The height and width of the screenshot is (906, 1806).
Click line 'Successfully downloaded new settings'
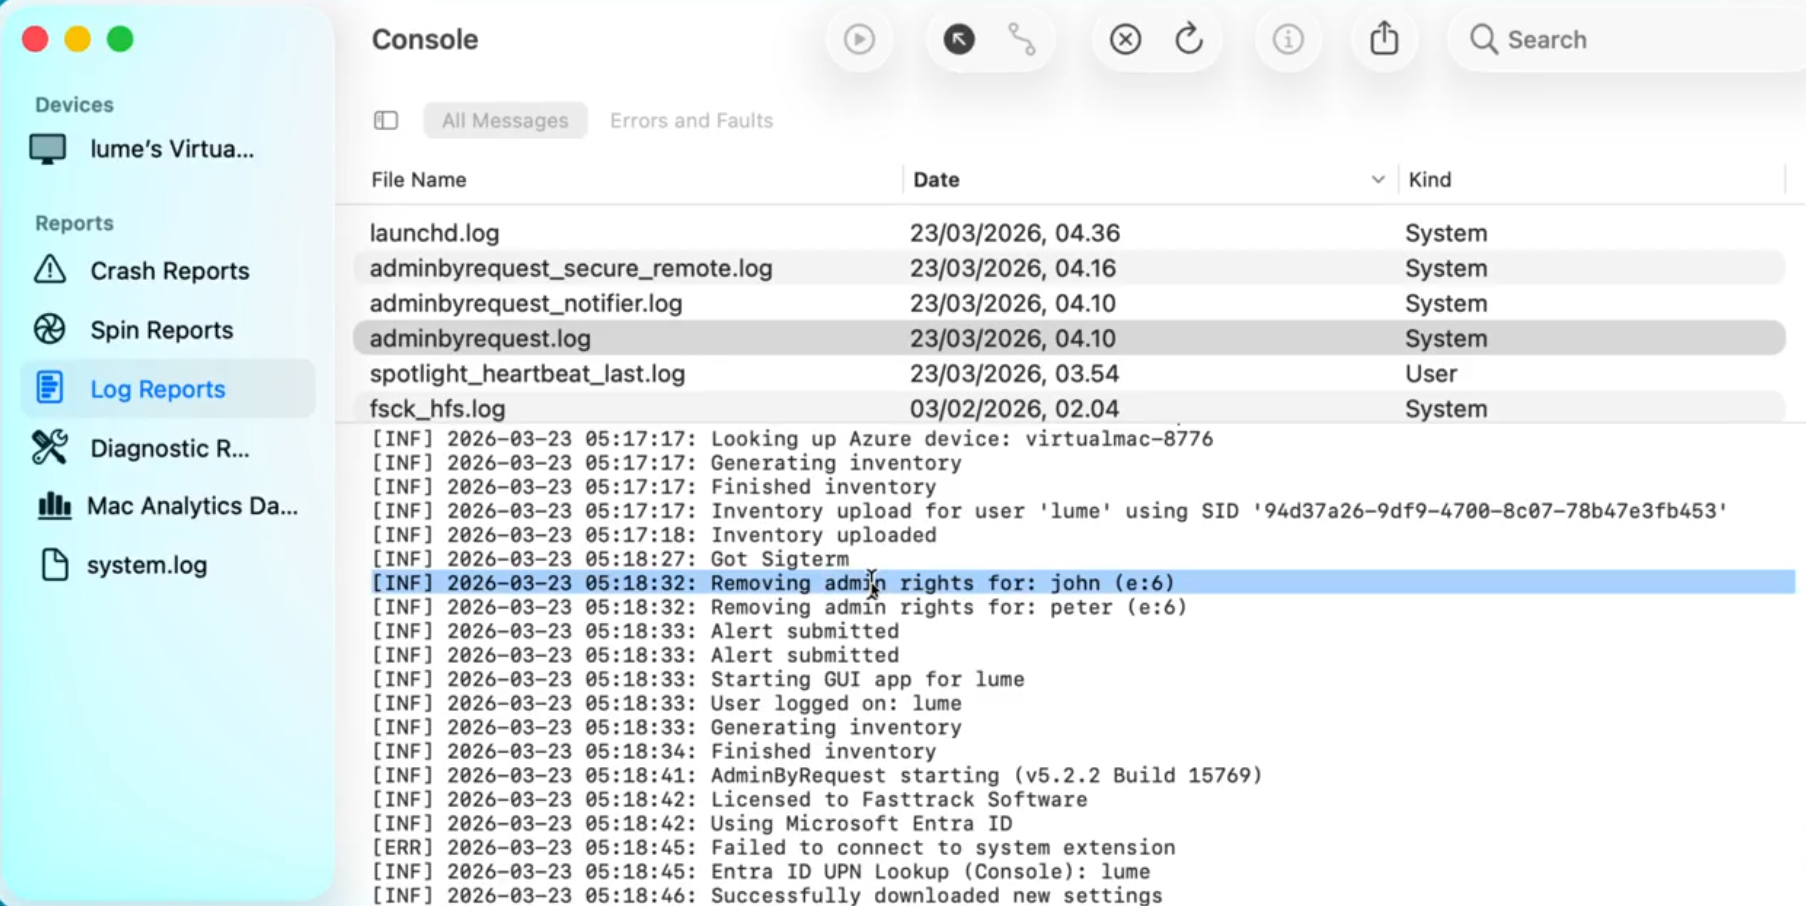point(767,895)
